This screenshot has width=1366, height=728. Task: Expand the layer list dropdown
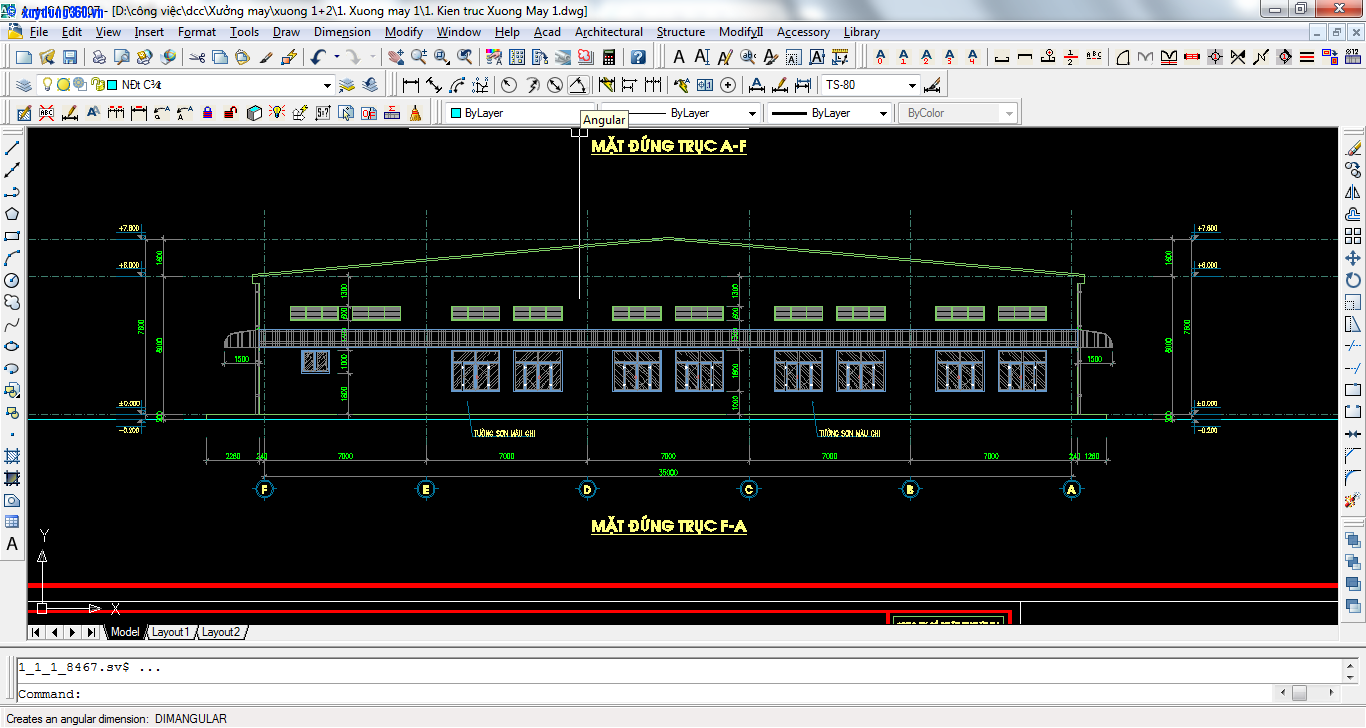[x=327, y=85]
